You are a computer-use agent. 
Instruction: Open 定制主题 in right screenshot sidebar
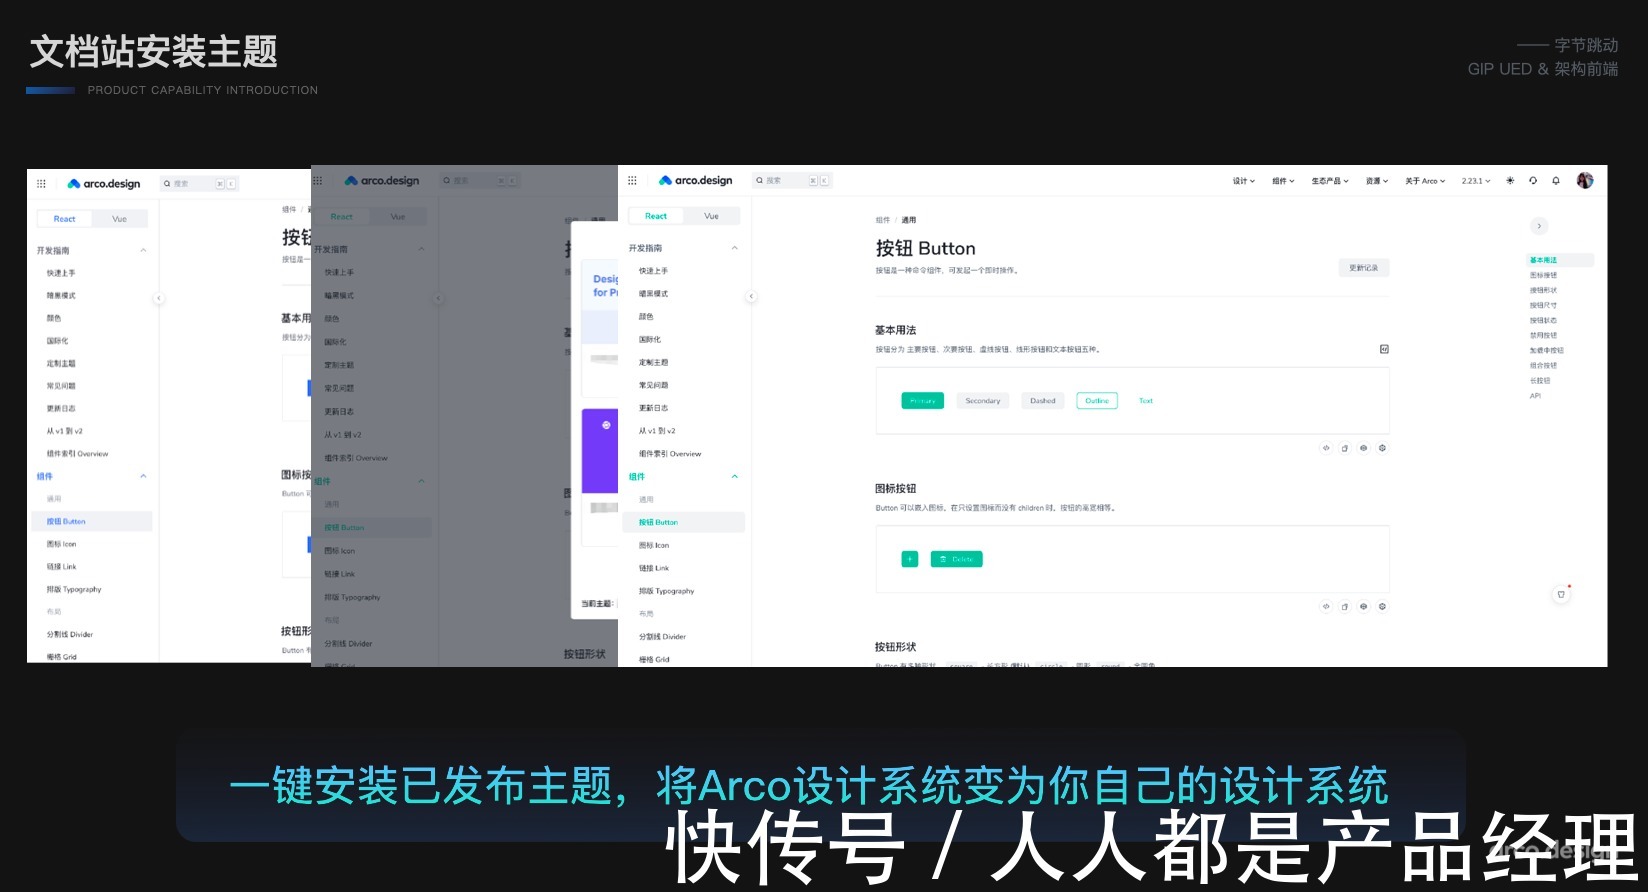click(x=654, y=362)
